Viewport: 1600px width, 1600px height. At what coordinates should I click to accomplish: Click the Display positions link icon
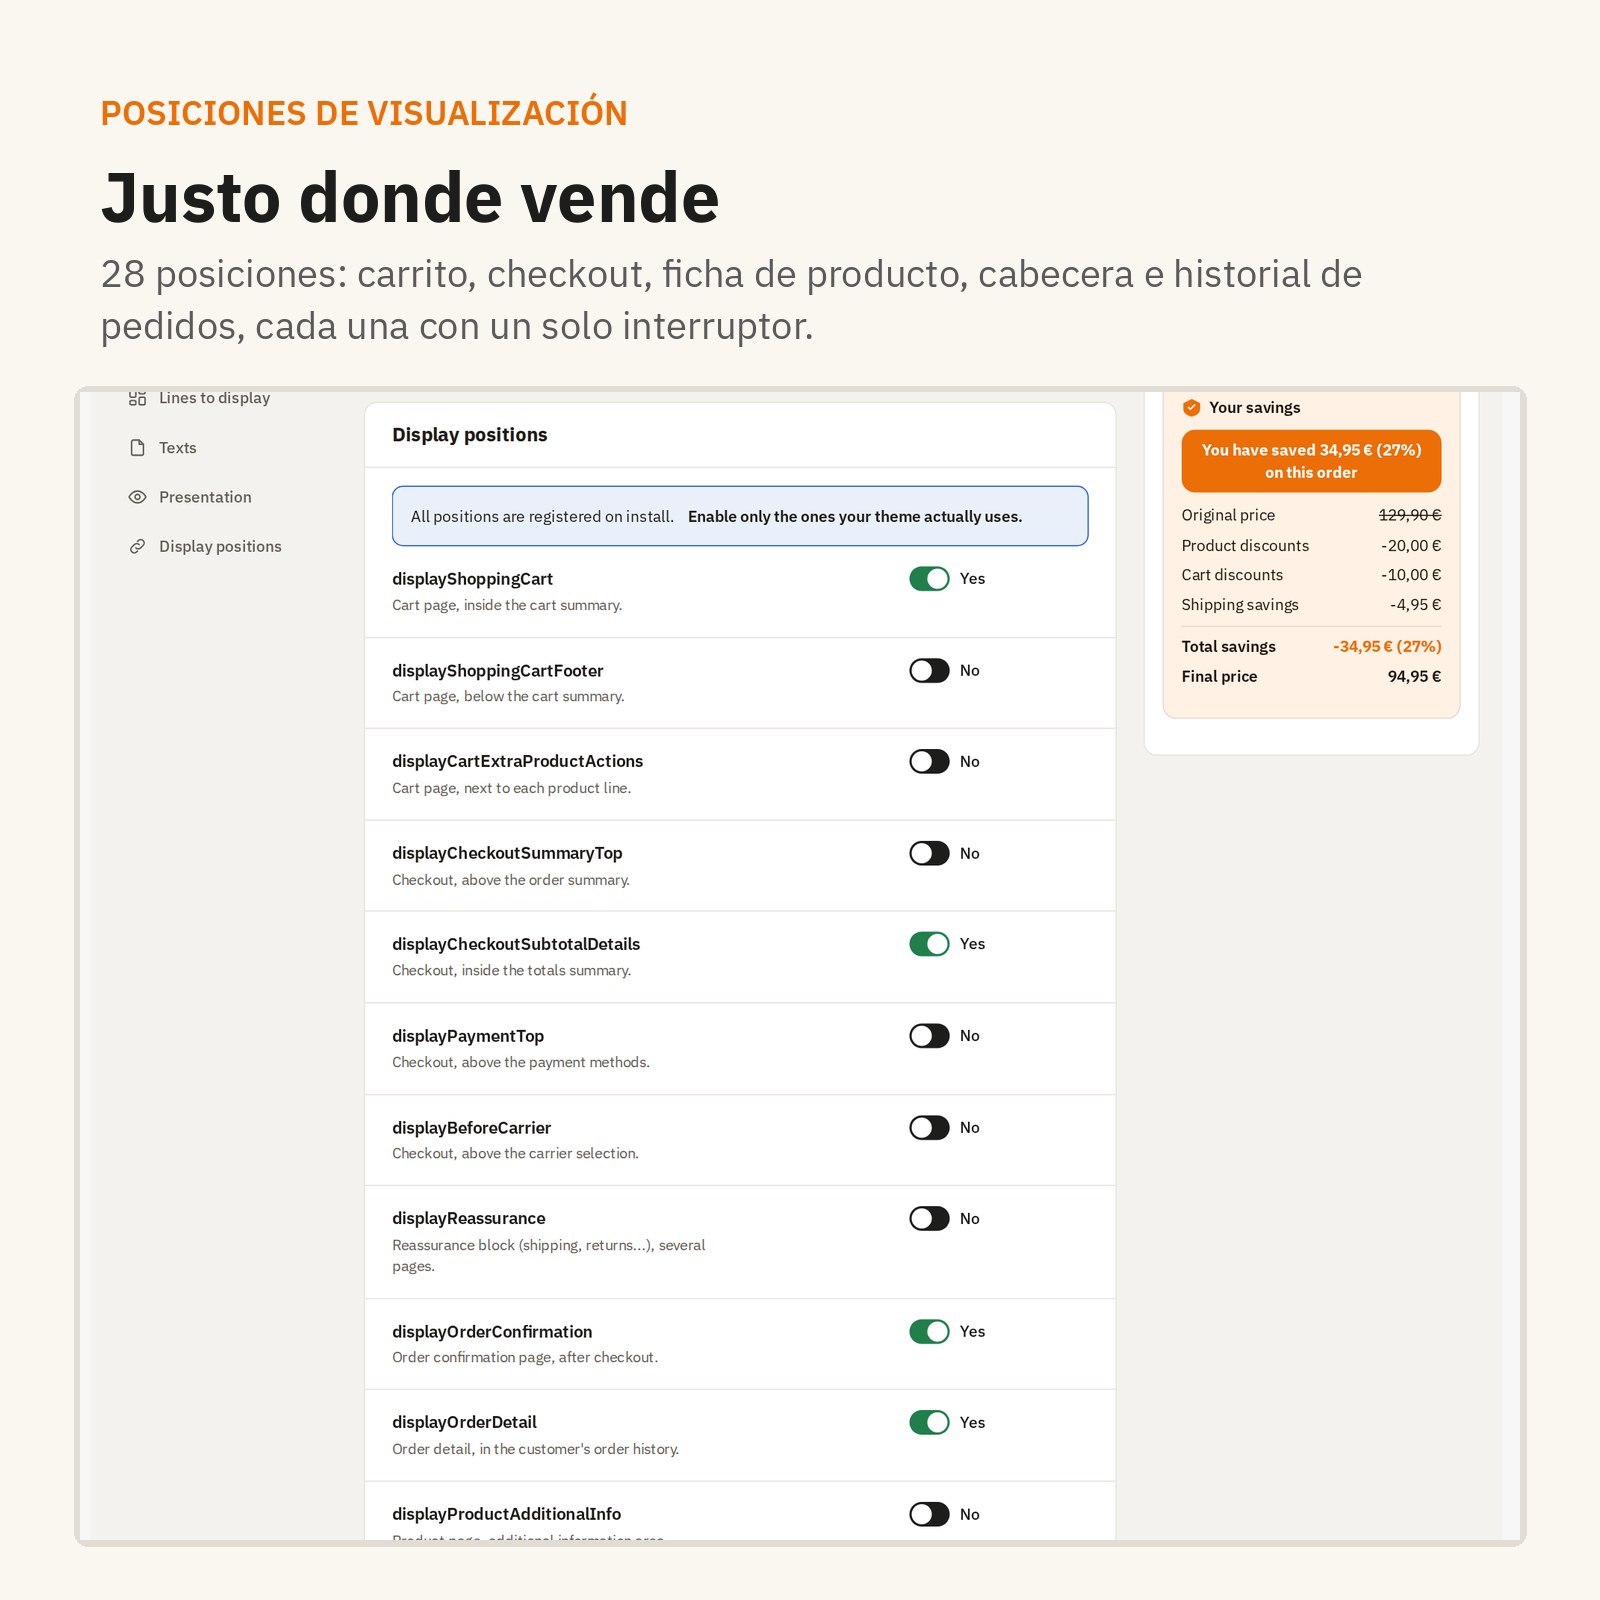click(x=138, y=546)
